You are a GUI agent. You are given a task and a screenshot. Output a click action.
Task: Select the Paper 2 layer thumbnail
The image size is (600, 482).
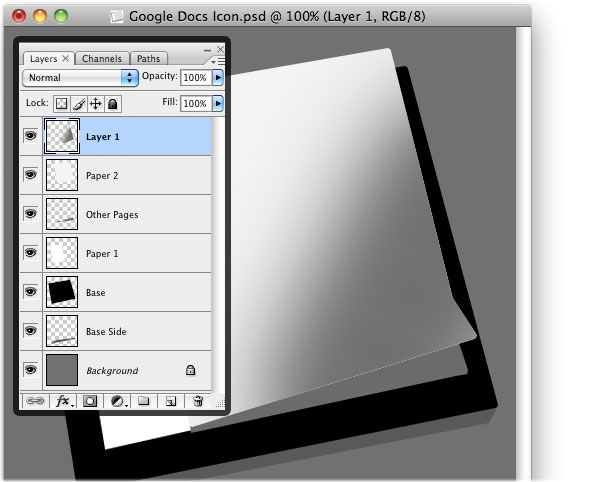pos(62,175)
